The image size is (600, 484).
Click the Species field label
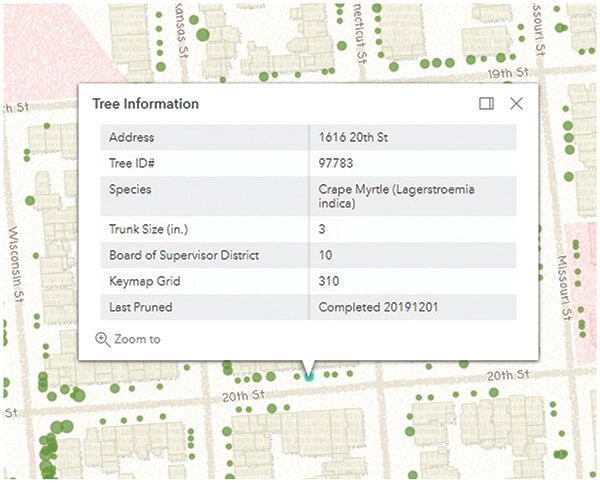(130, 189)
